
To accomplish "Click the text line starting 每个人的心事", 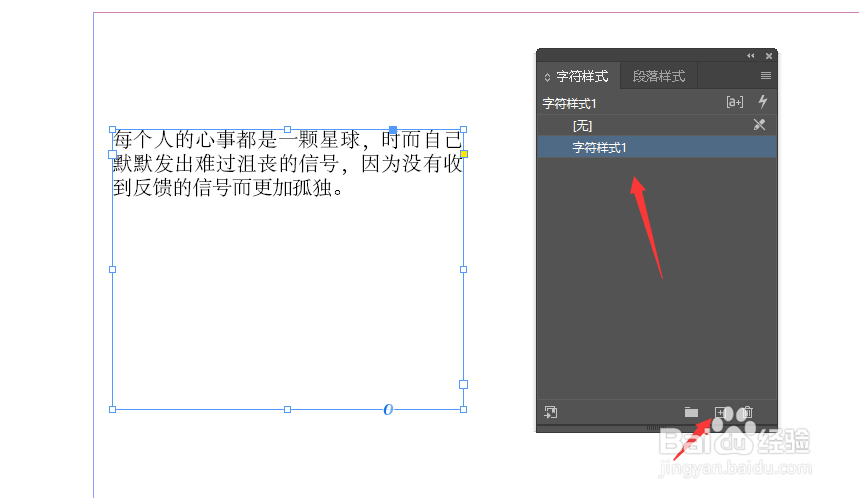I will pos(288,140).
